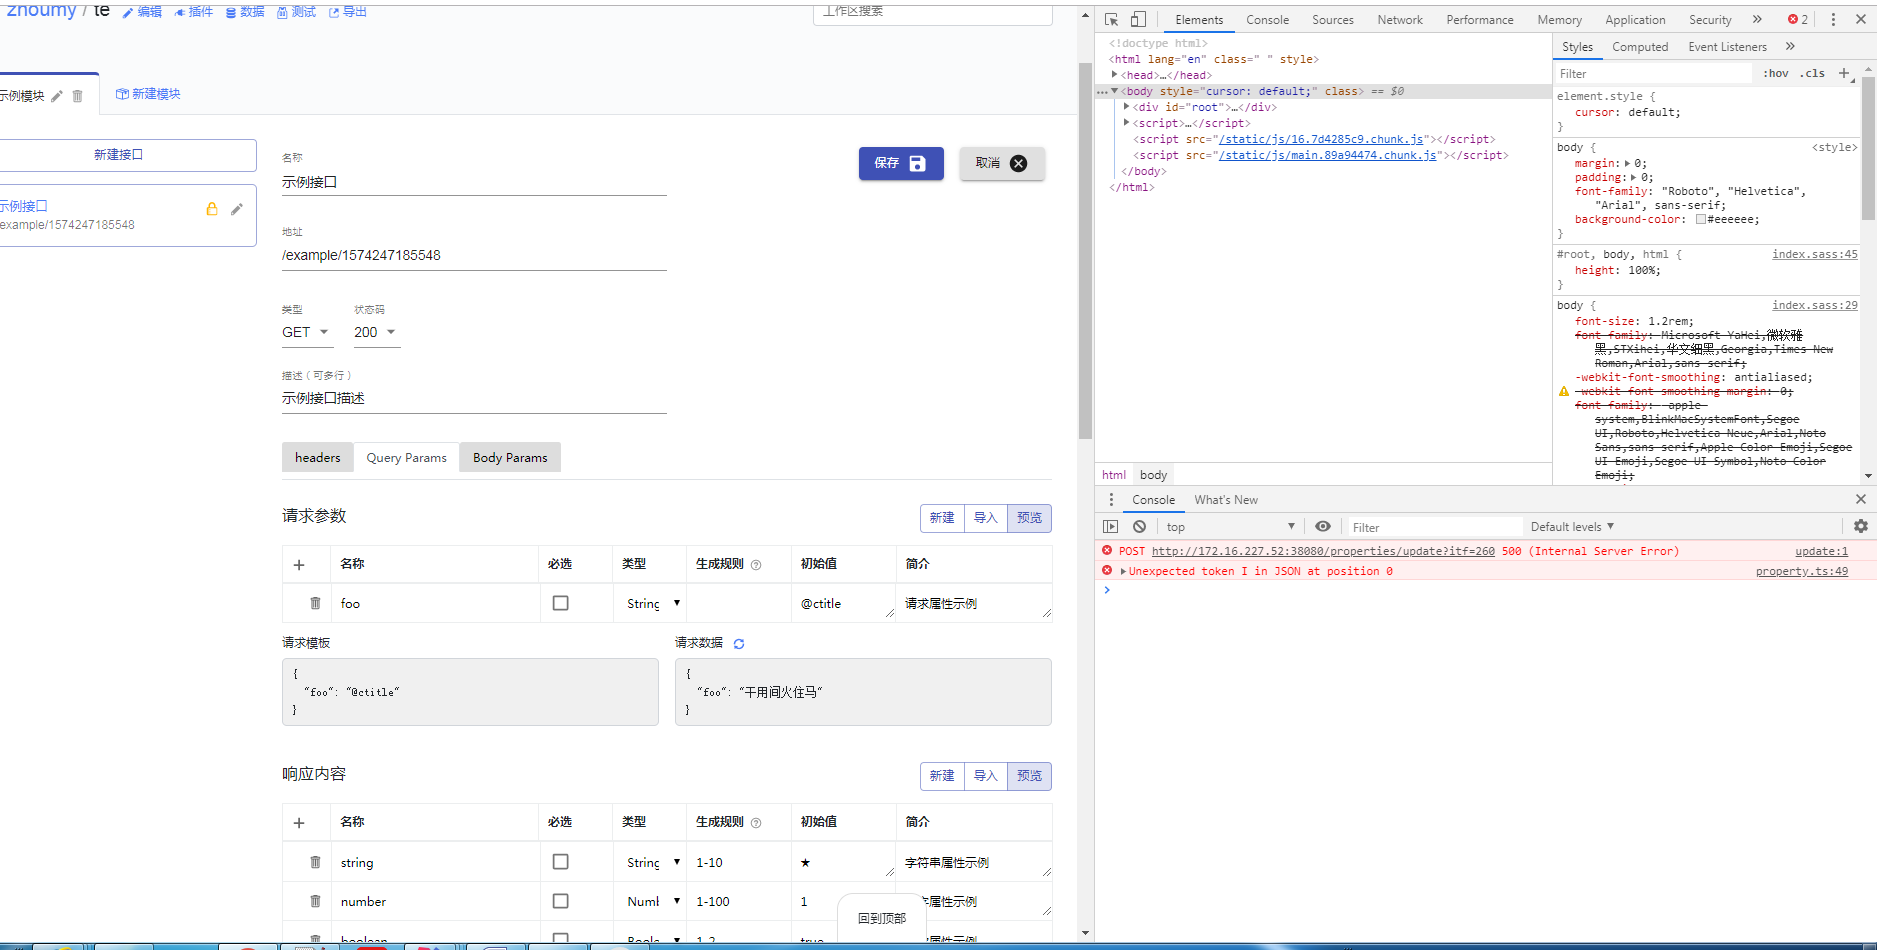Select the inspect element icon in DevTools

coord(1111,19)
